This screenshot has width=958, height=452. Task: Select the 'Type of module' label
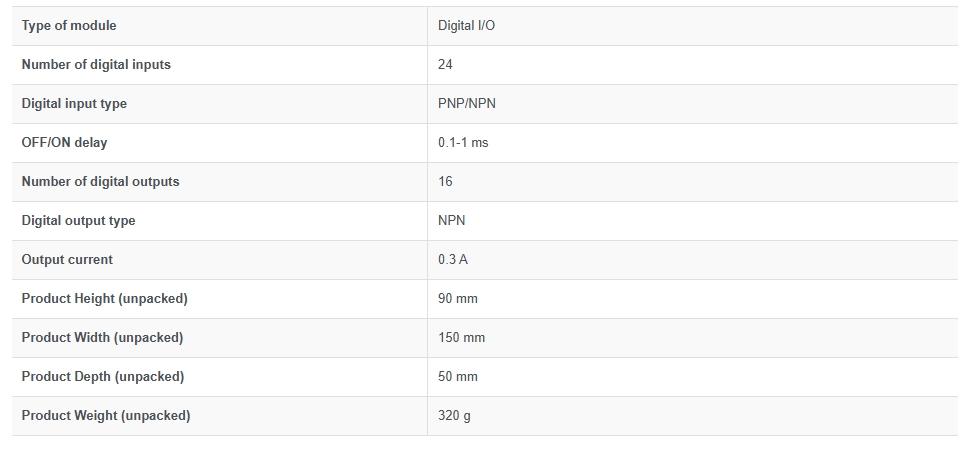(69, 26)
